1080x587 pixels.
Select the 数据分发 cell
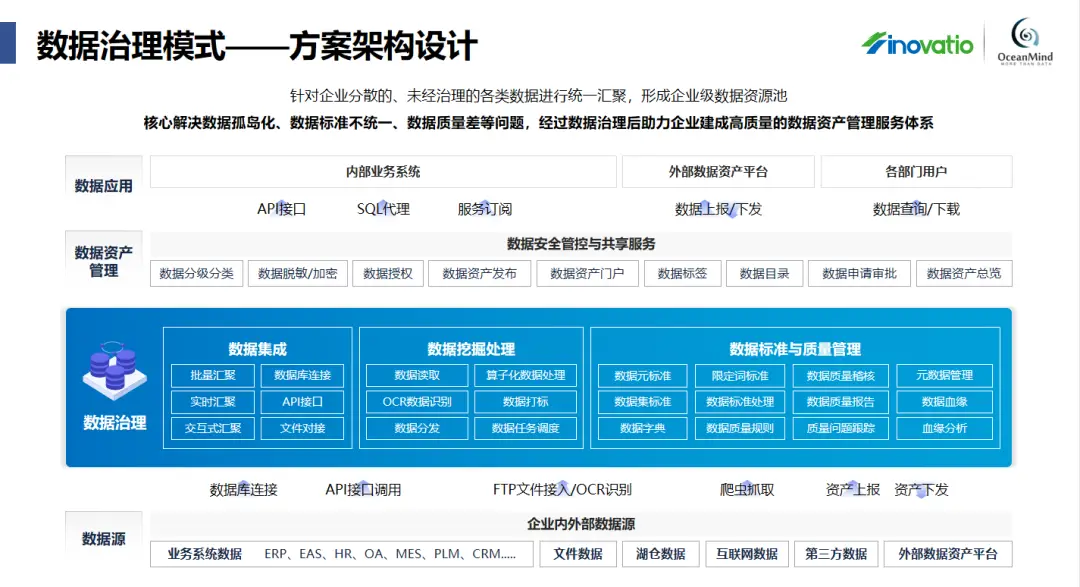point(417,428)
